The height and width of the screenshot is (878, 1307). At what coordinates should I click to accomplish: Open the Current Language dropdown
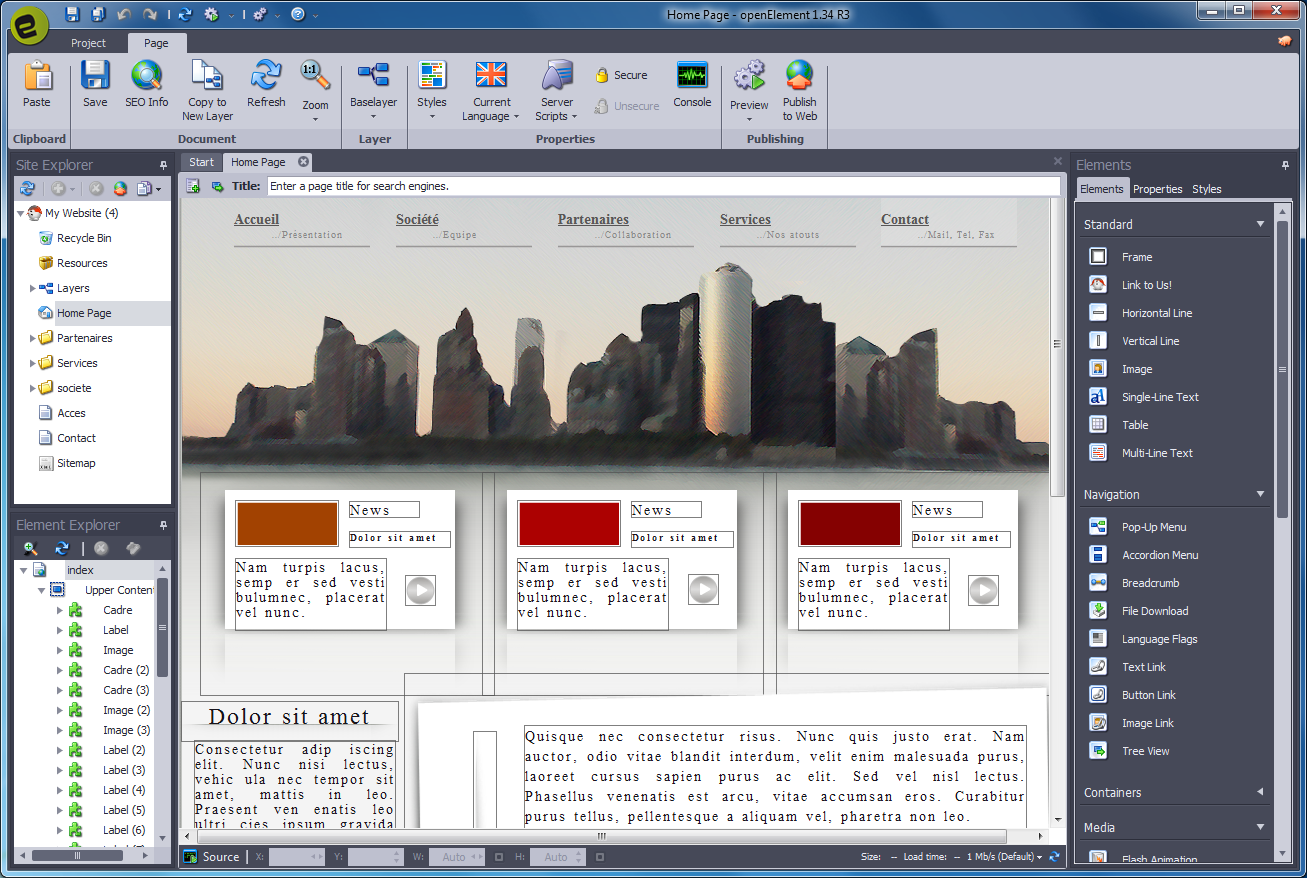click(516, 117)
